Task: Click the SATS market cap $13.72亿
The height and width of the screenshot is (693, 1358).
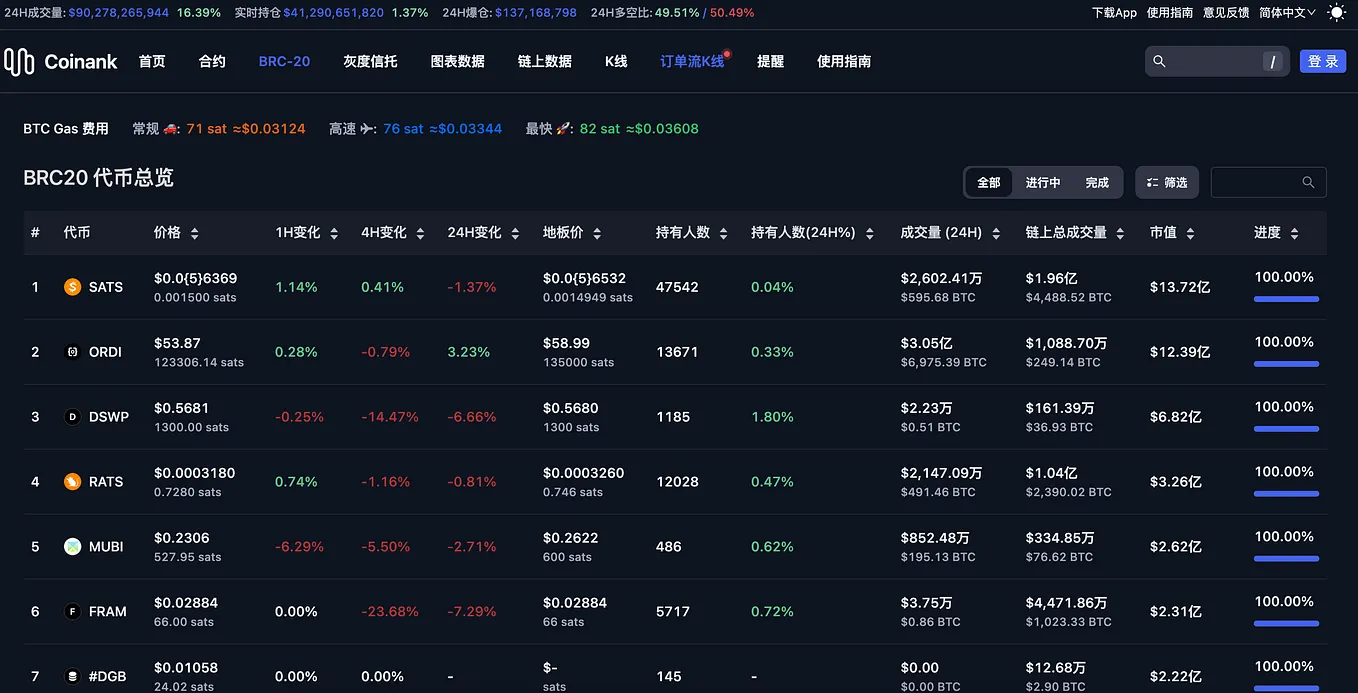Action: (x=1180, y=287)
